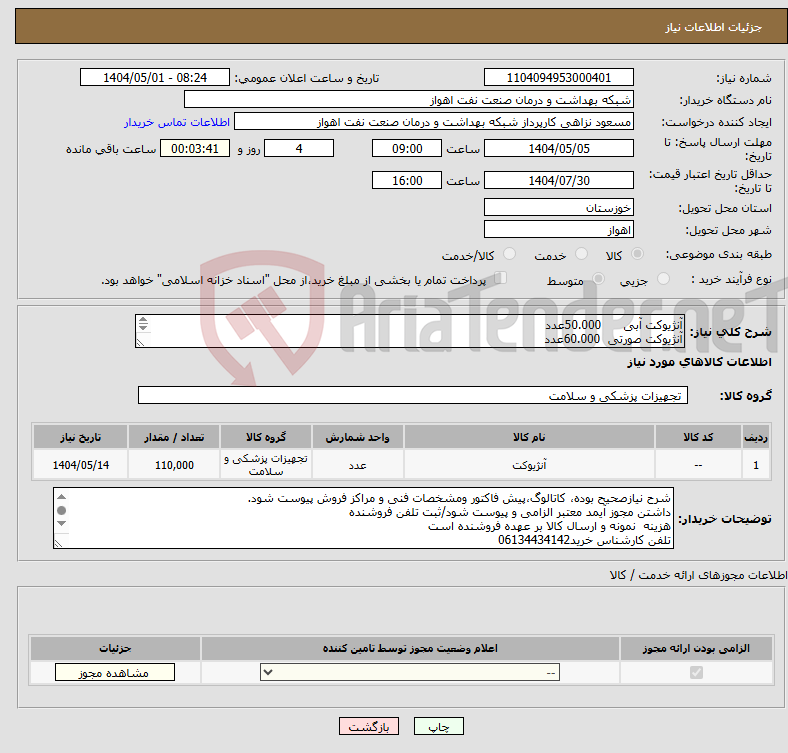Toggle the mandatory permit checkbox
This screenshot has height=753, width=788.
[x=696, y=673]
